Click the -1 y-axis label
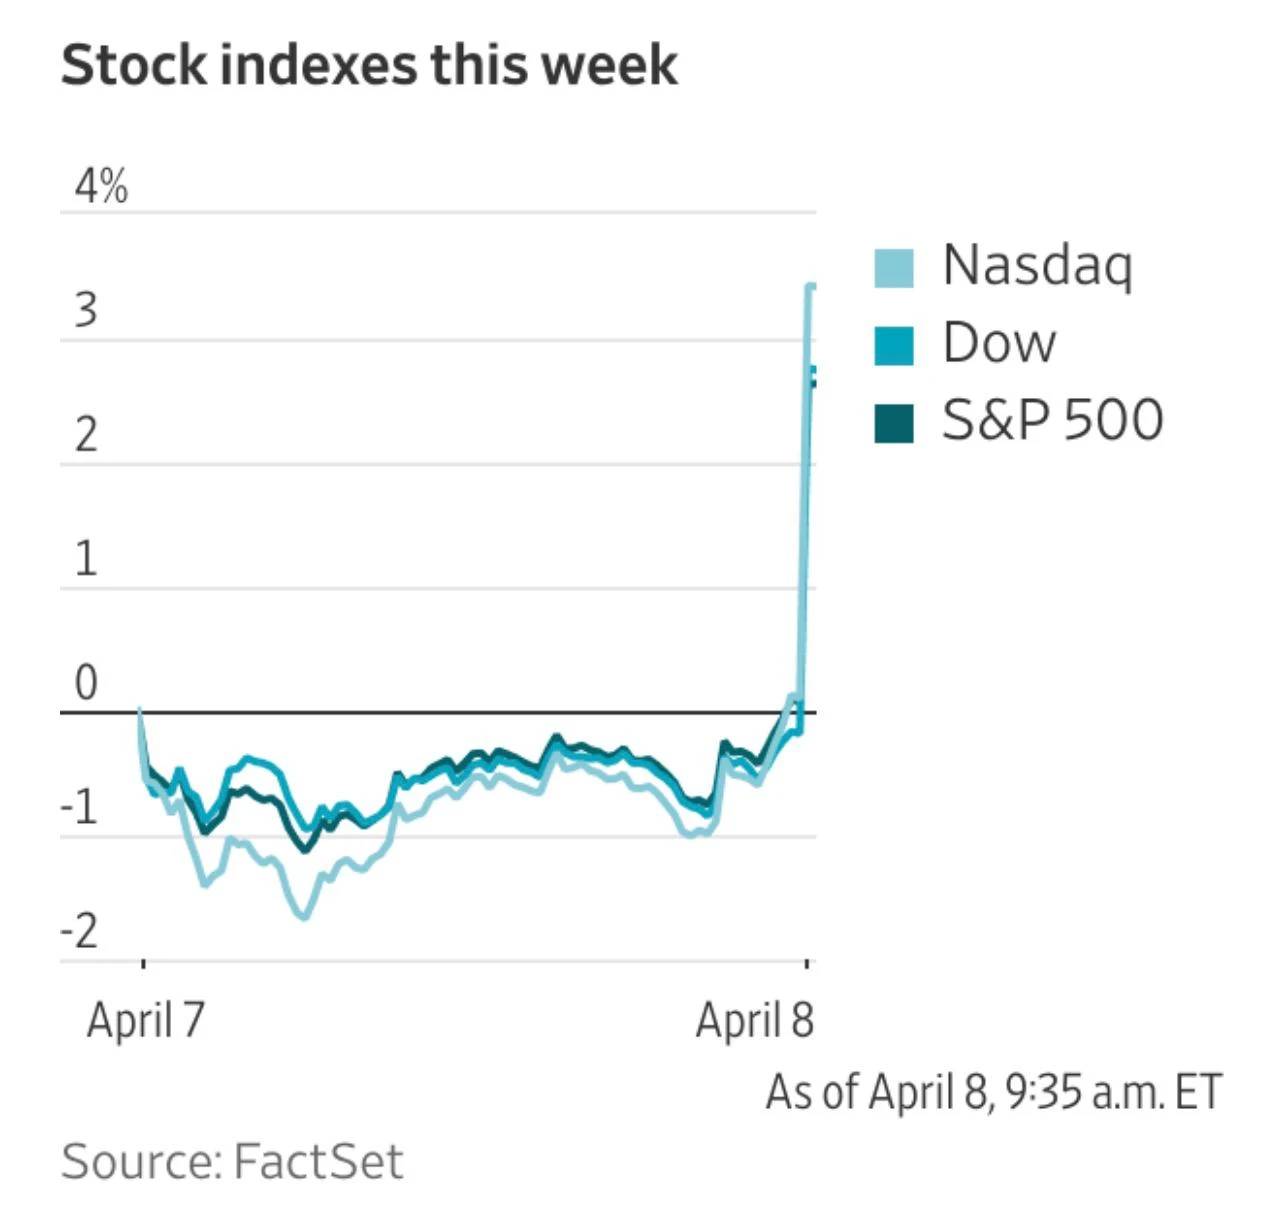This screenshot has width=1284, height=1216. point(80,807)
